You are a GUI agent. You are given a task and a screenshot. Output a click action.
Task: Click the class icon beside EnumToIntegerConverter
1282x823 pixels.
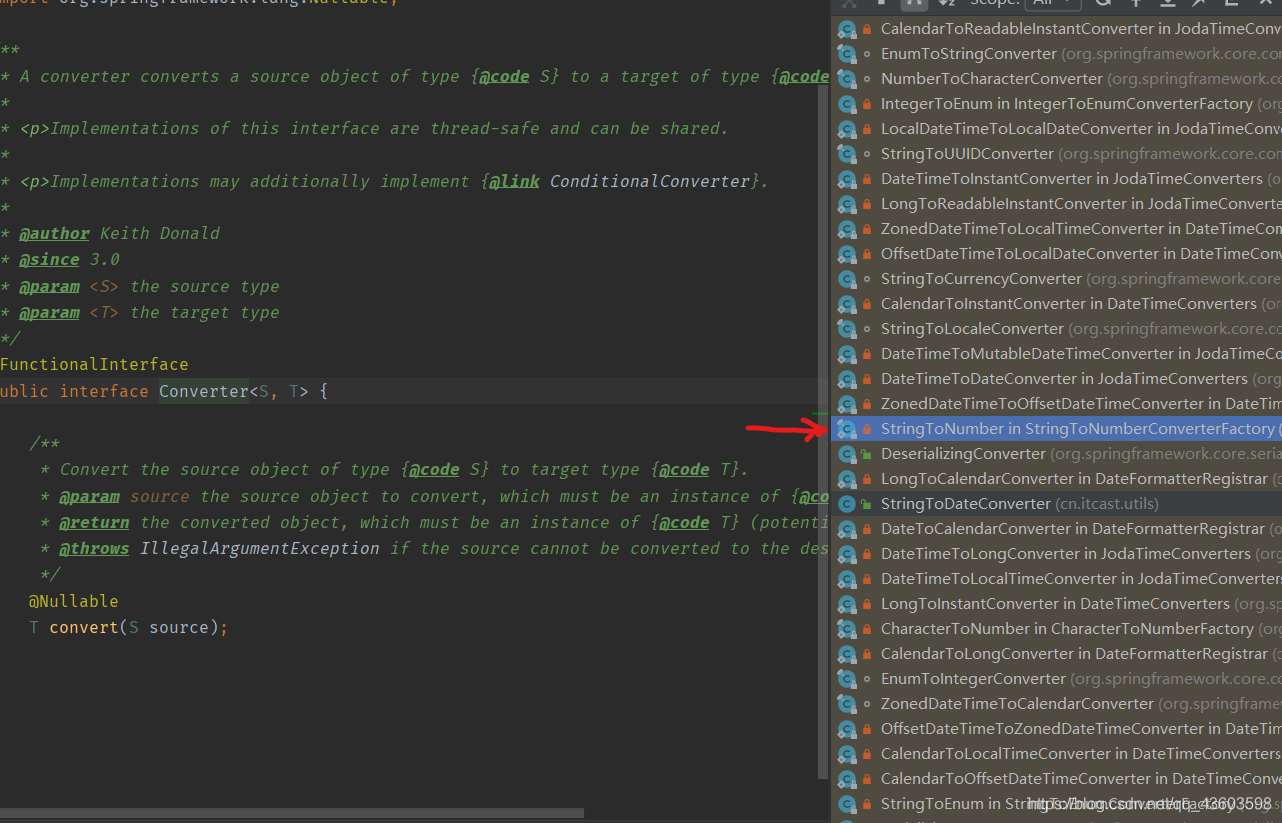pos(847,679)
